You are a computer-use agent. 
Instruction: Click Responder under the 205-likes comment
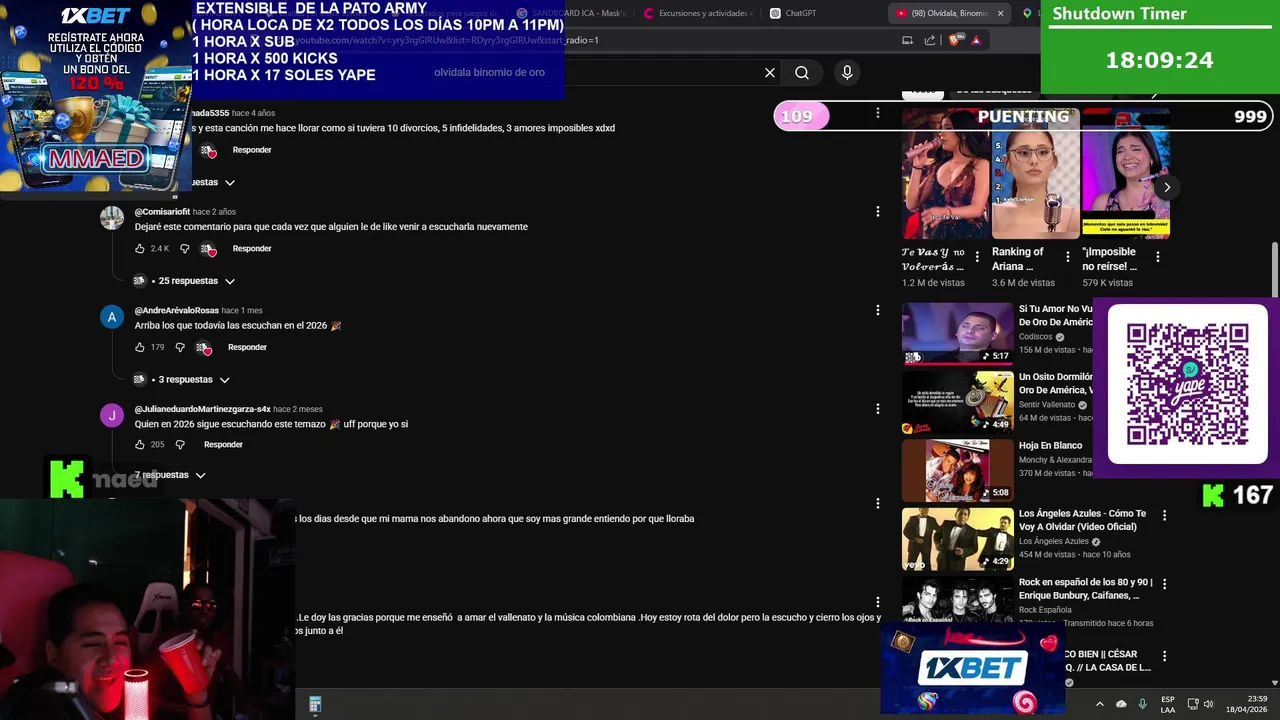click(x=223, y=445)
